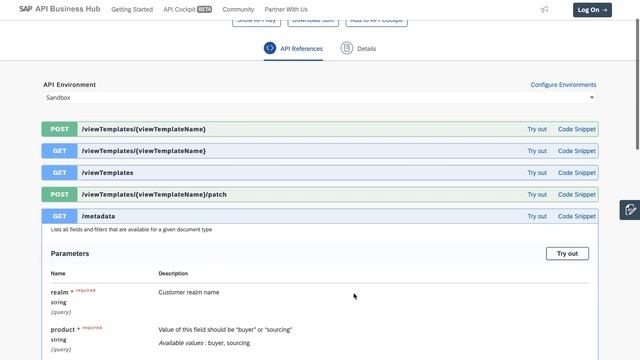Expand the GET /viewTemplates operation
Viewport: 640px width, 360px height.
click(320, 173)
